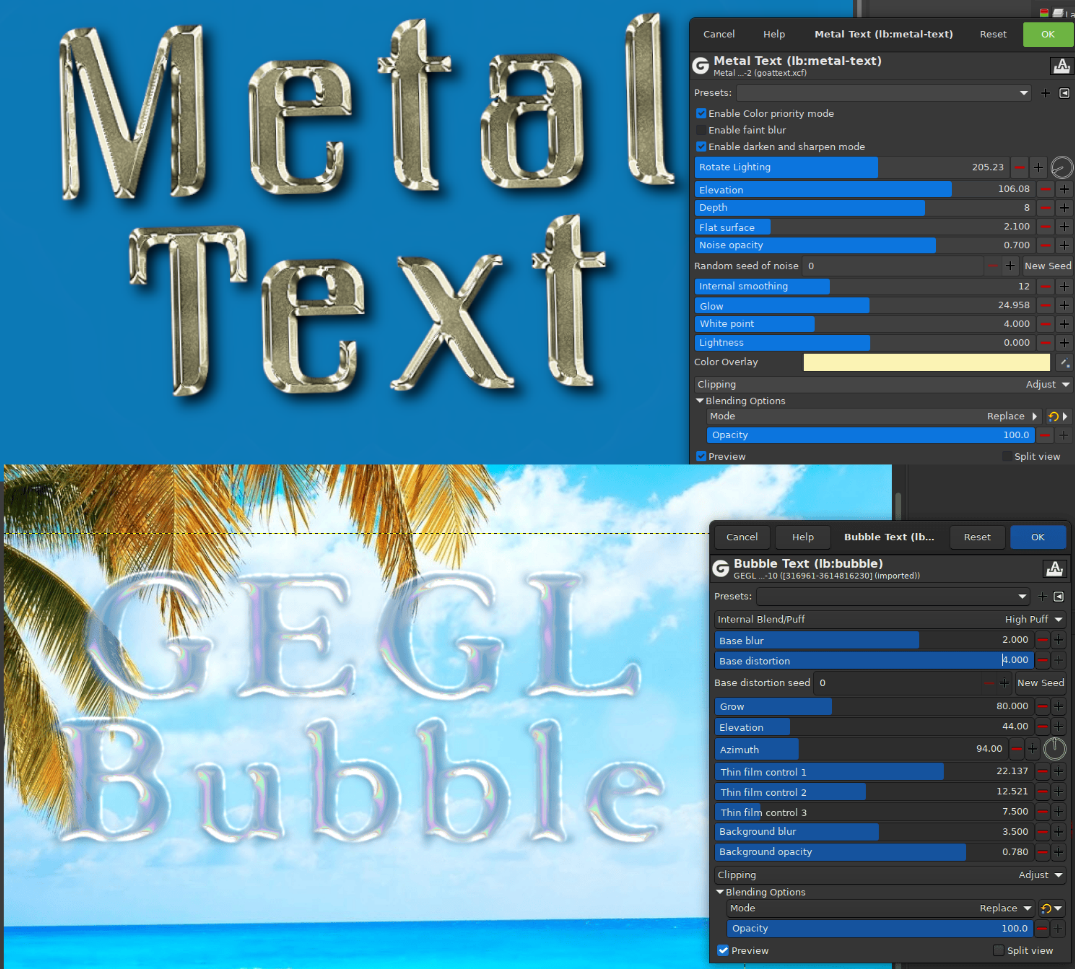1075x969 pixels.
Task: Click OK in Metal Text dialog
Action: [x=1048, y=34]
